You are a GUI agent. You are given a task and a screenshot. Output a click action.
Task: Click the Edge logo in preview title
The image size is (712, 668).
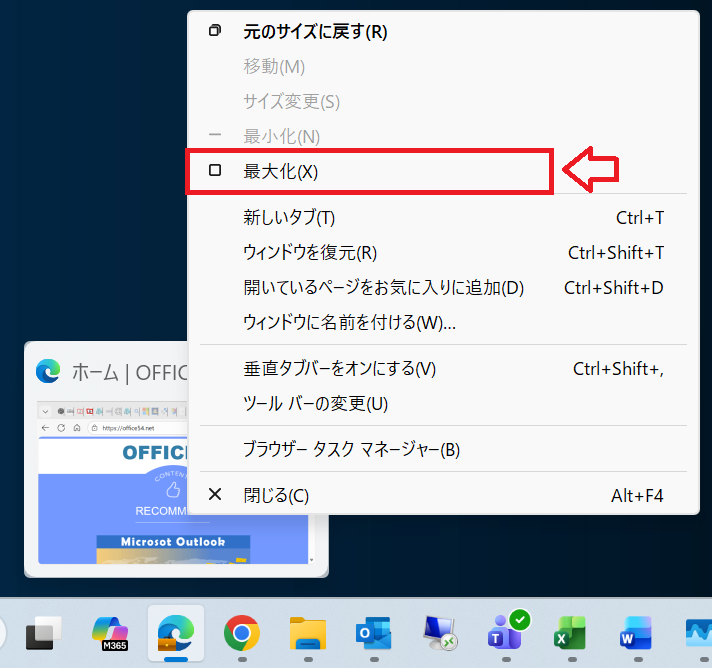(48, 371)
